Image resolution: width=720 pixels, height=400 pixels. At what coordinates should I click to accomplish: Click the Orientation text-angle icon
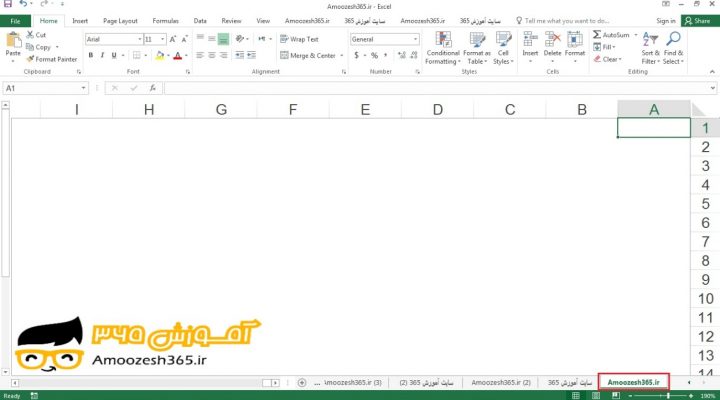click(240, 39)
